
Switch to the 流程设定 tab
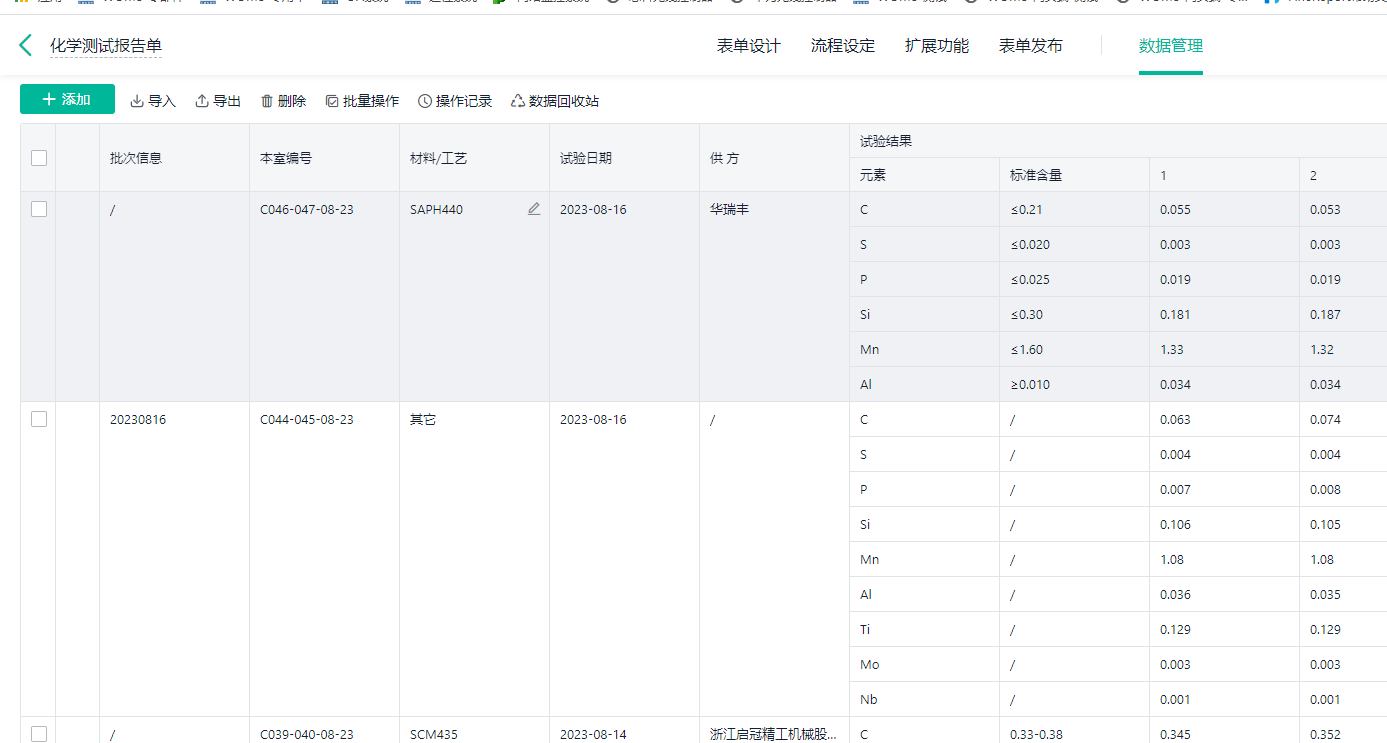click(x=843, y=45)
